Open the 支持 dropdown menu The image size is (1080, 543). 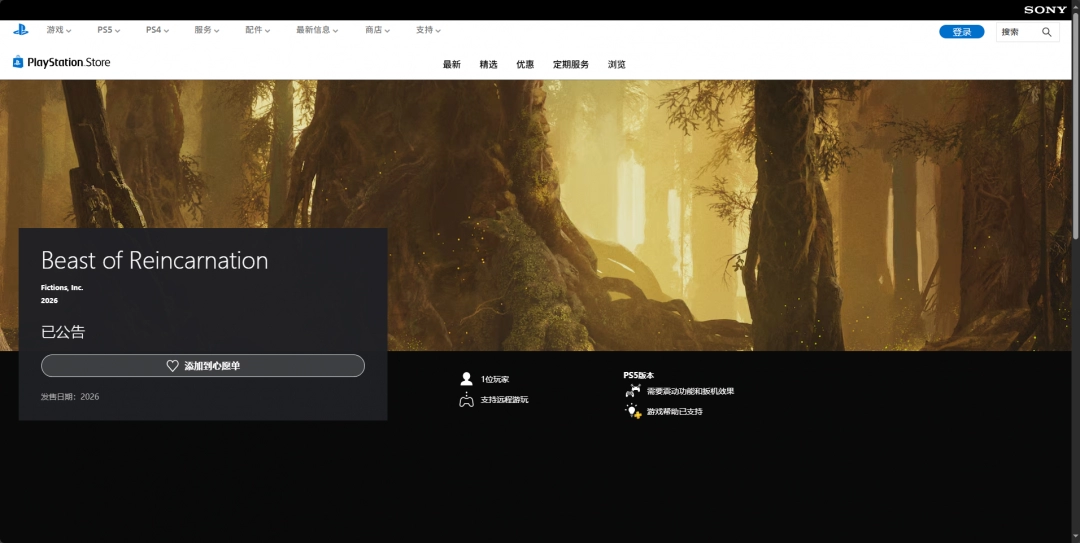[429, 30]
